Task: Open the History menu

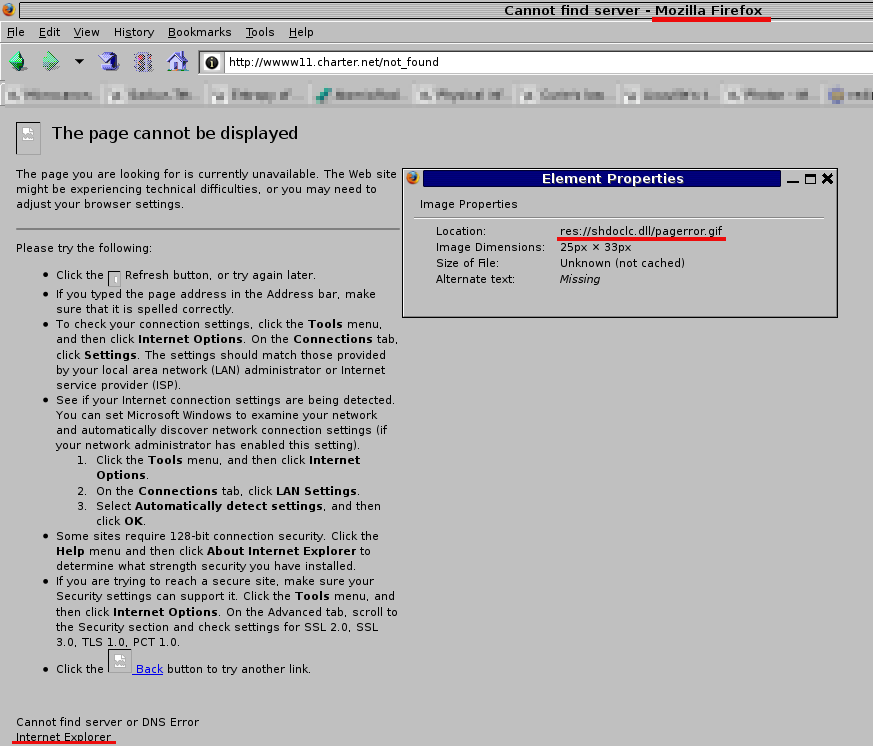Action: (x=134, y=32)
